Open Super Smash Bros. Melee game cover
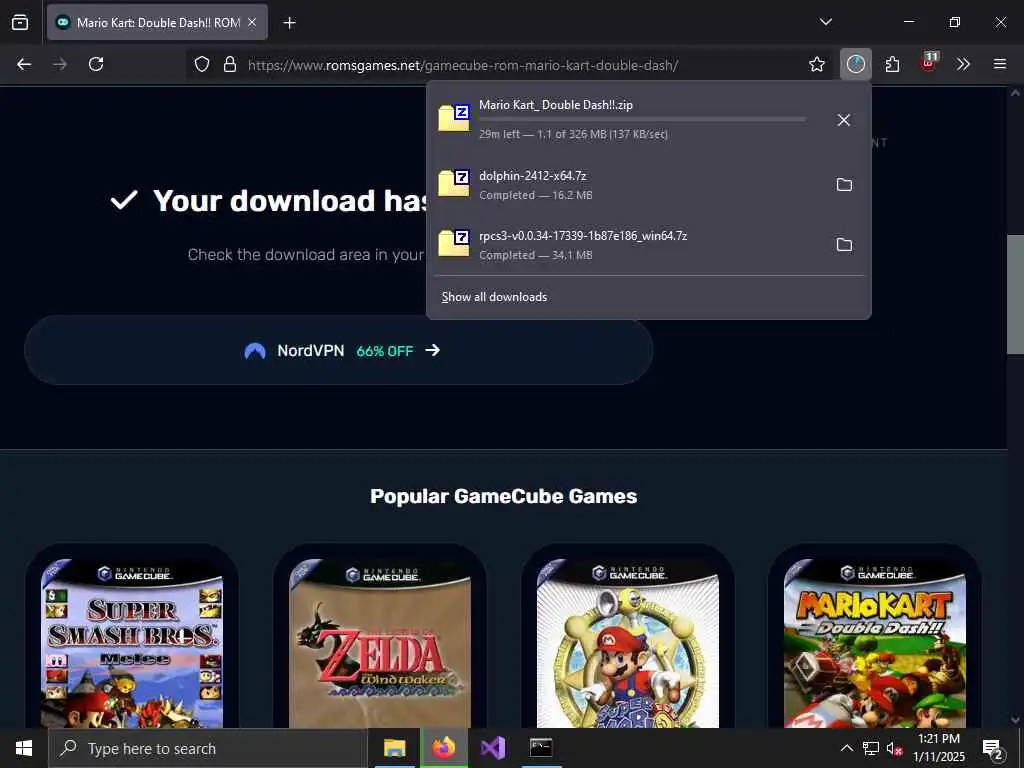Screen dimensions: 1024x768 click(132, 643)
